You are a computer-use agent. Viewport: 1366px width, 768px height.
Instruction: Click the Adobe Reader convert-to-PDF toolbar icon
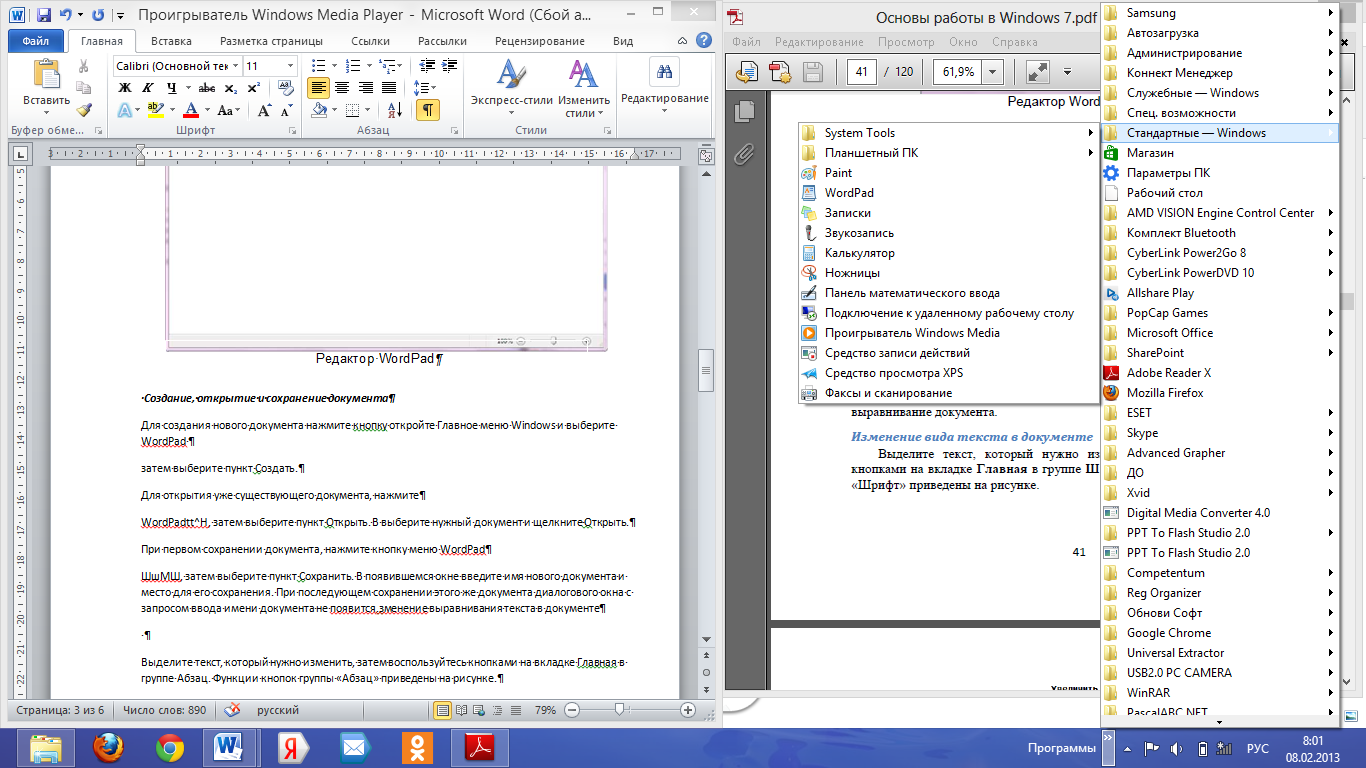pos(780,72)
